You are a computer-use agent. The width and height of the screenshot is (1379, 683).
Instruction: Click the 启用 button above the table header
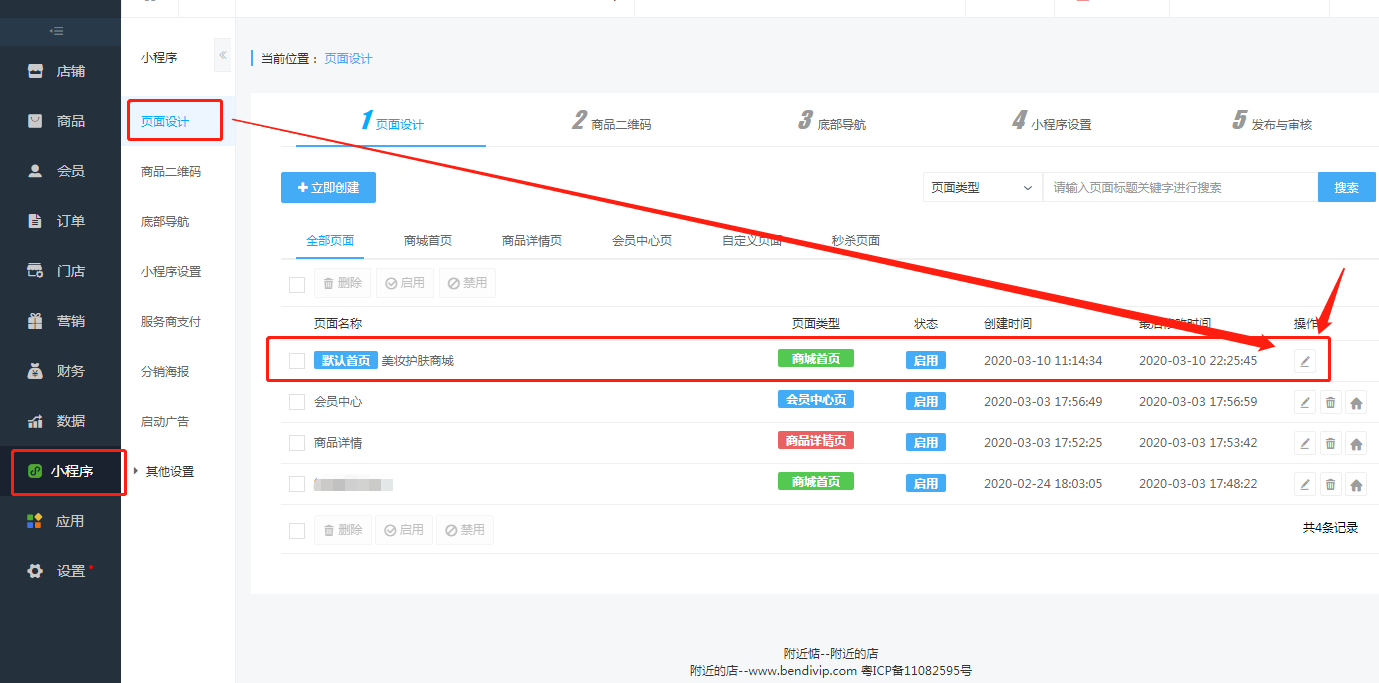tap(405, 283)
